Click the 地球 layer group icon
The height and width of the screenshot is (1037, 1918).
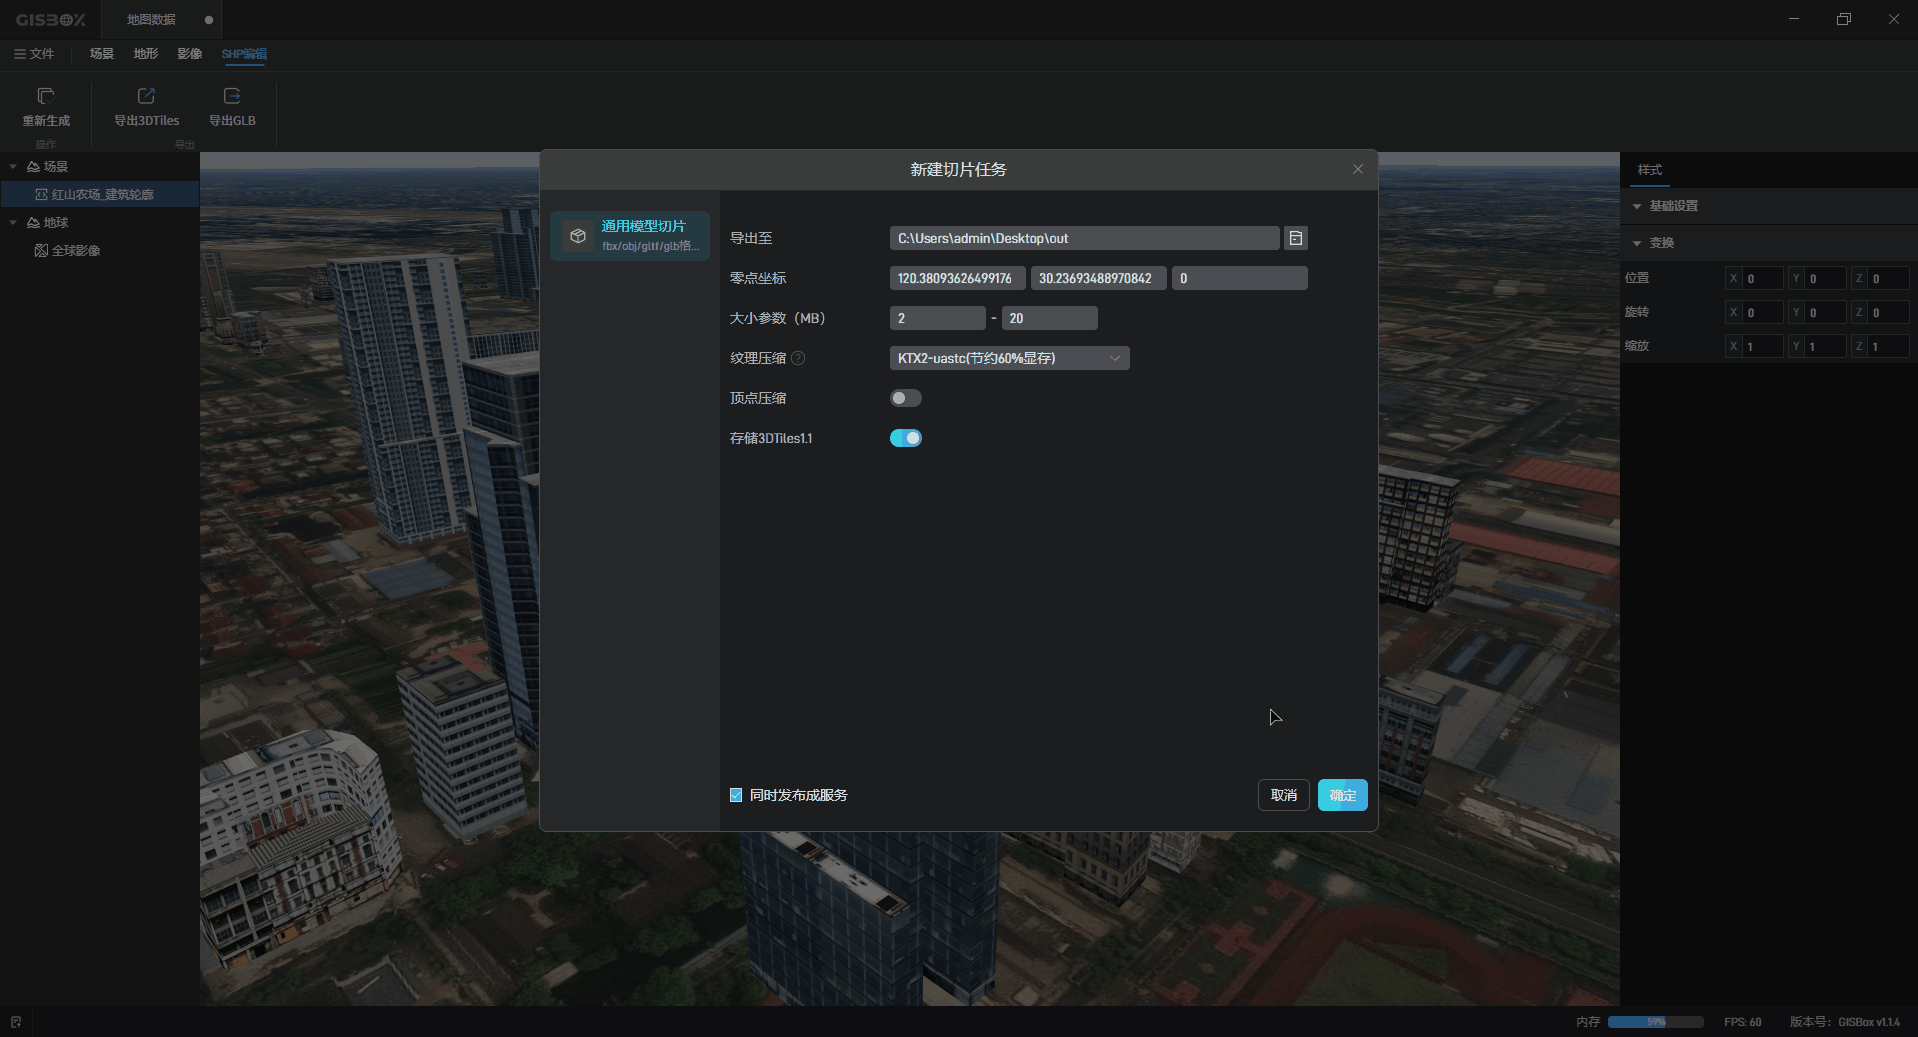[33, 223]
